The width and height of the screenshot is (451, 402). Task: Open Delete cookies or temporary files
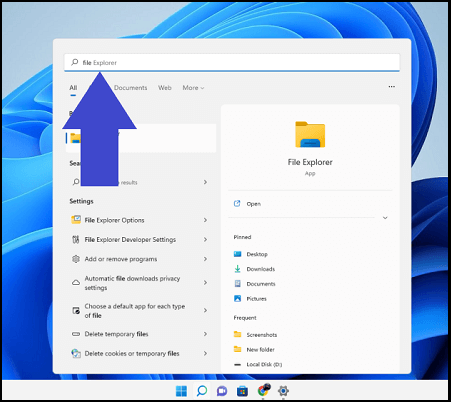coord(132,353)
